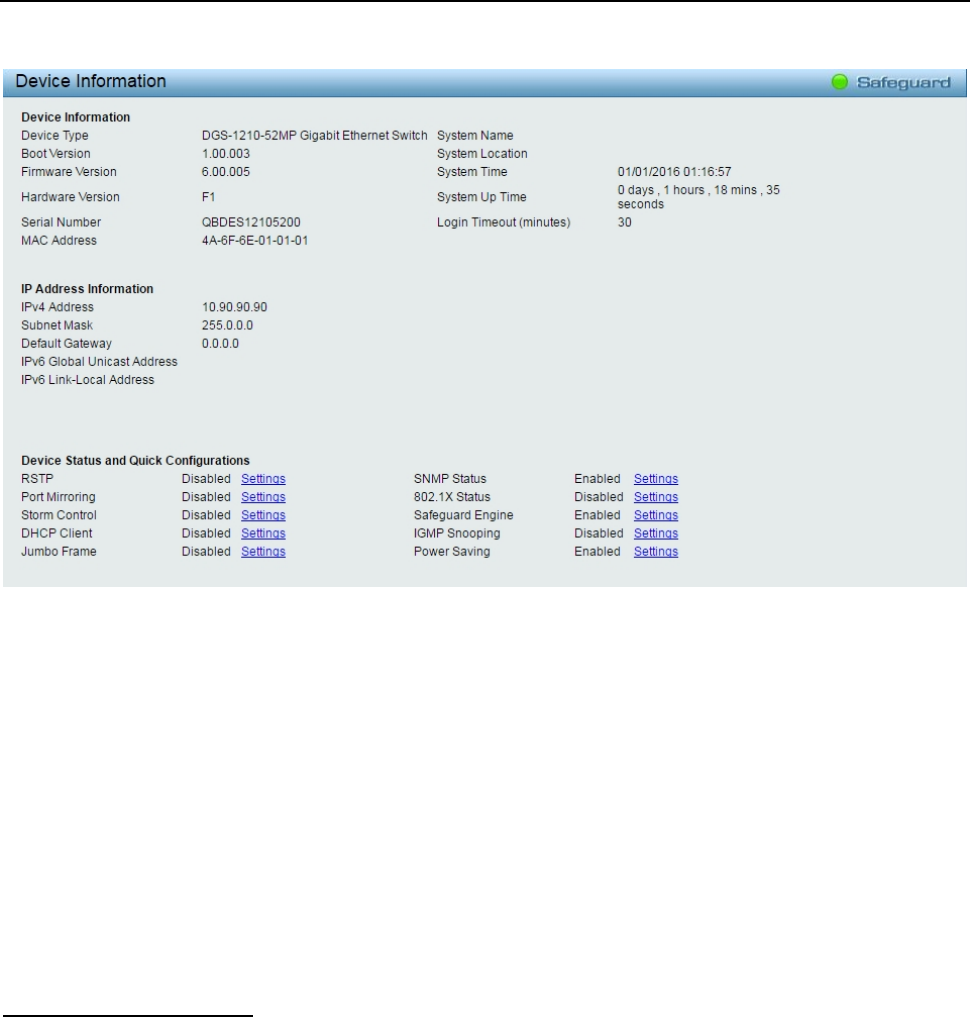Image resolution: width=970 pixels, height=1017 pixels.
Task: Click the IPv6 Link-Local Address label
Action: coord(88,380)
